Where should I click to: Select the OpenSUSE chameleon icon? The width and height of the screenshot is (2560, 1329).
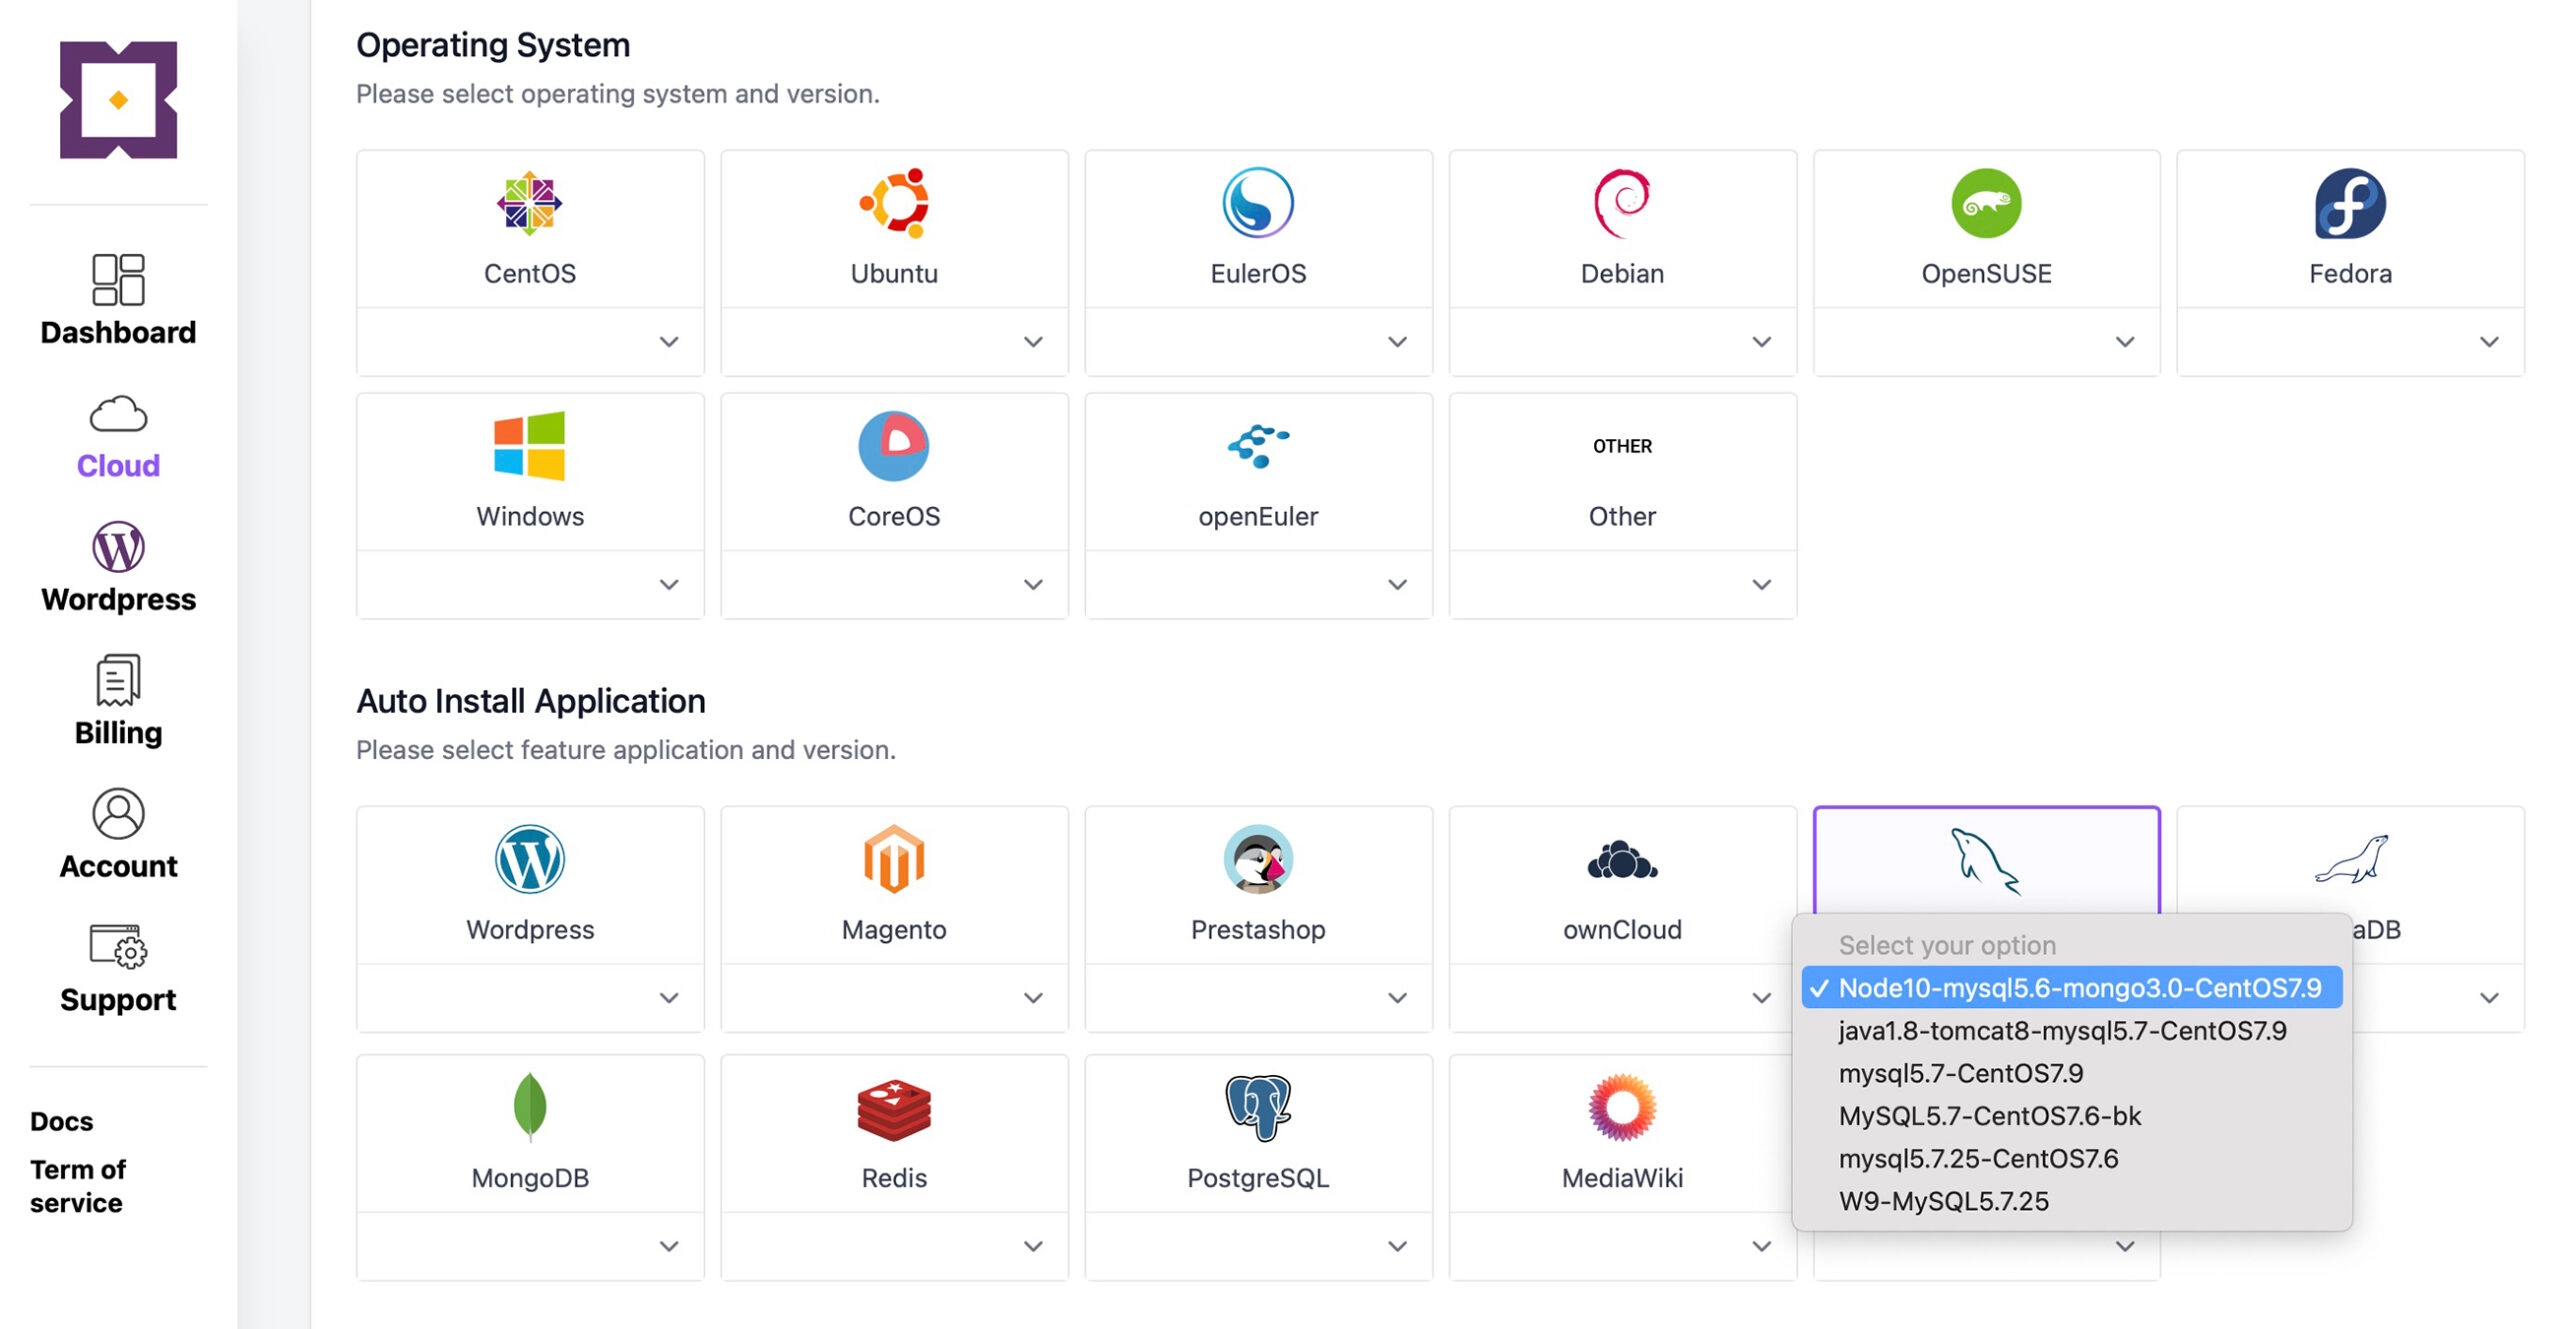[x=1985, y=203]
